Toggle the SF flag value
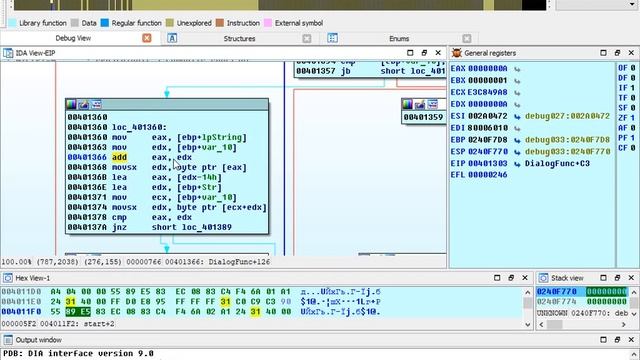This screenshot has height=360, width=640. [x=633, y=108]
